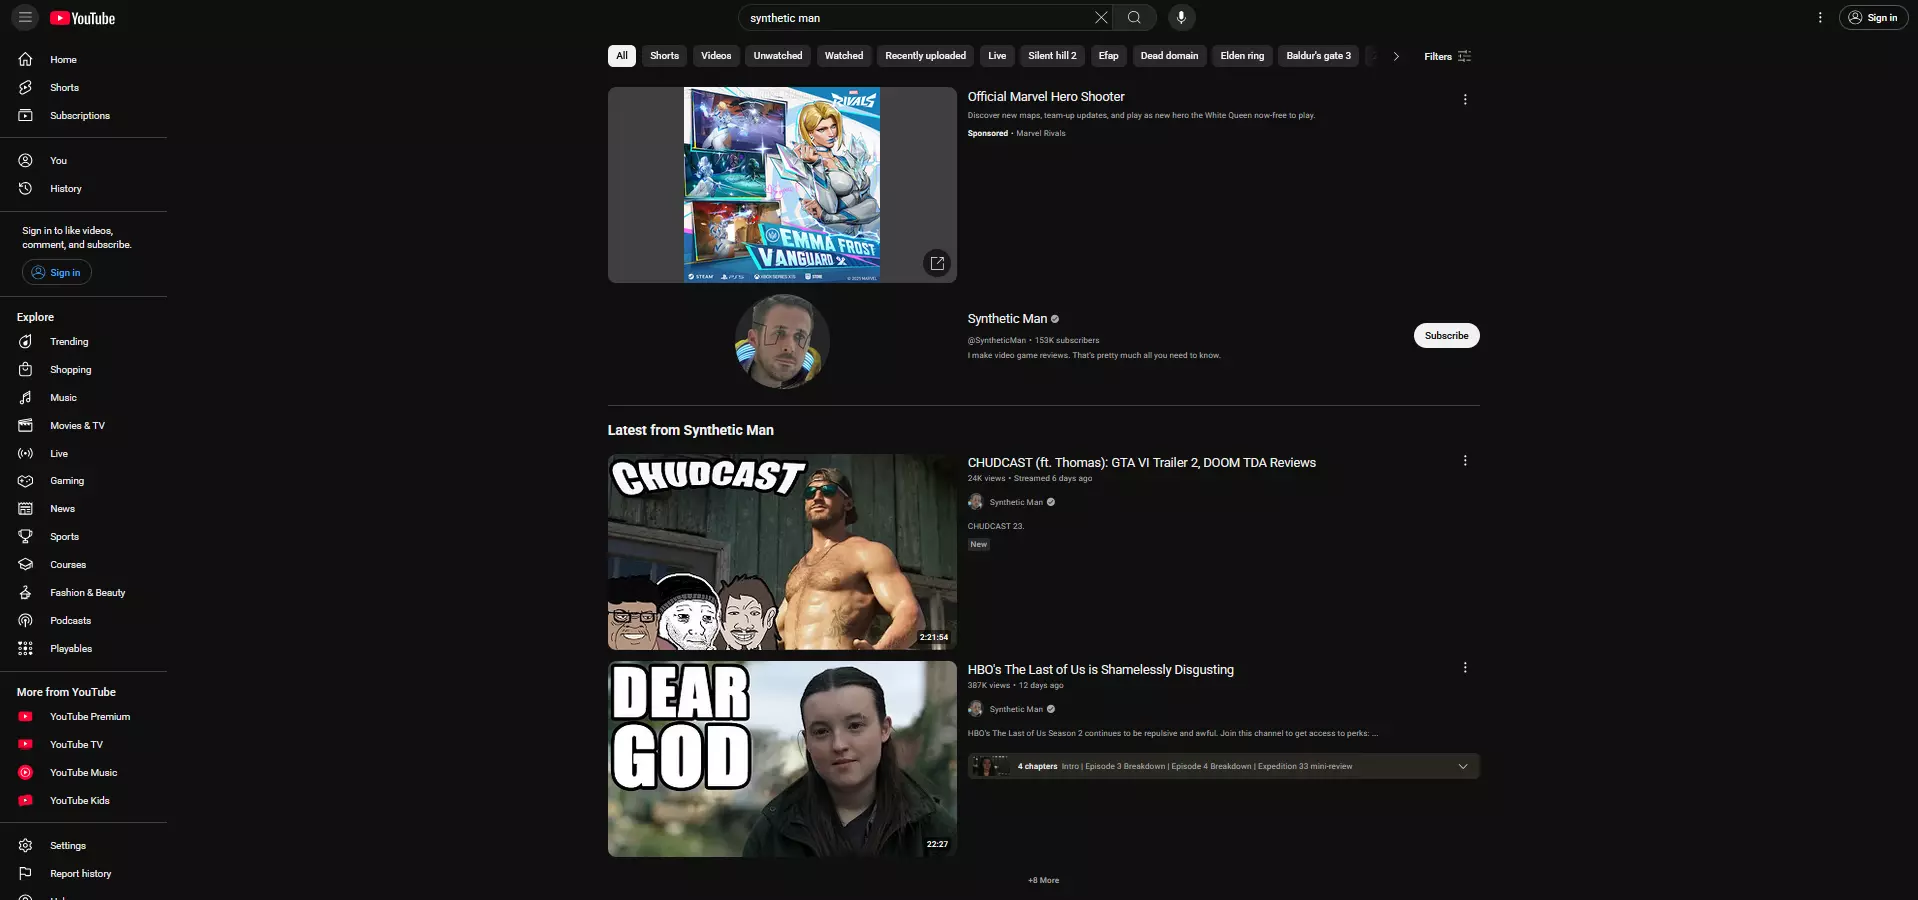Open YouTube Music
Viewport: 1918px width, 900px height.
pyautogui.click(x=84, y=773)
